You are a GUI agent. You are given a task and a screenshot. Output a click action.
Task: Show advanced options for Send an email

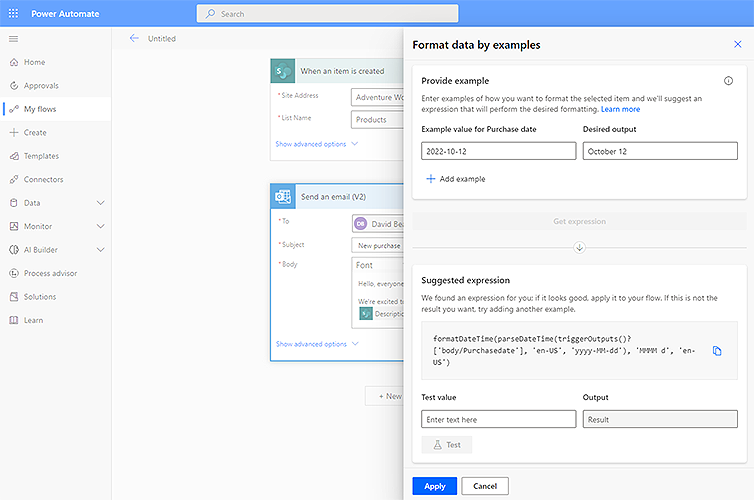tap(317, 344)
